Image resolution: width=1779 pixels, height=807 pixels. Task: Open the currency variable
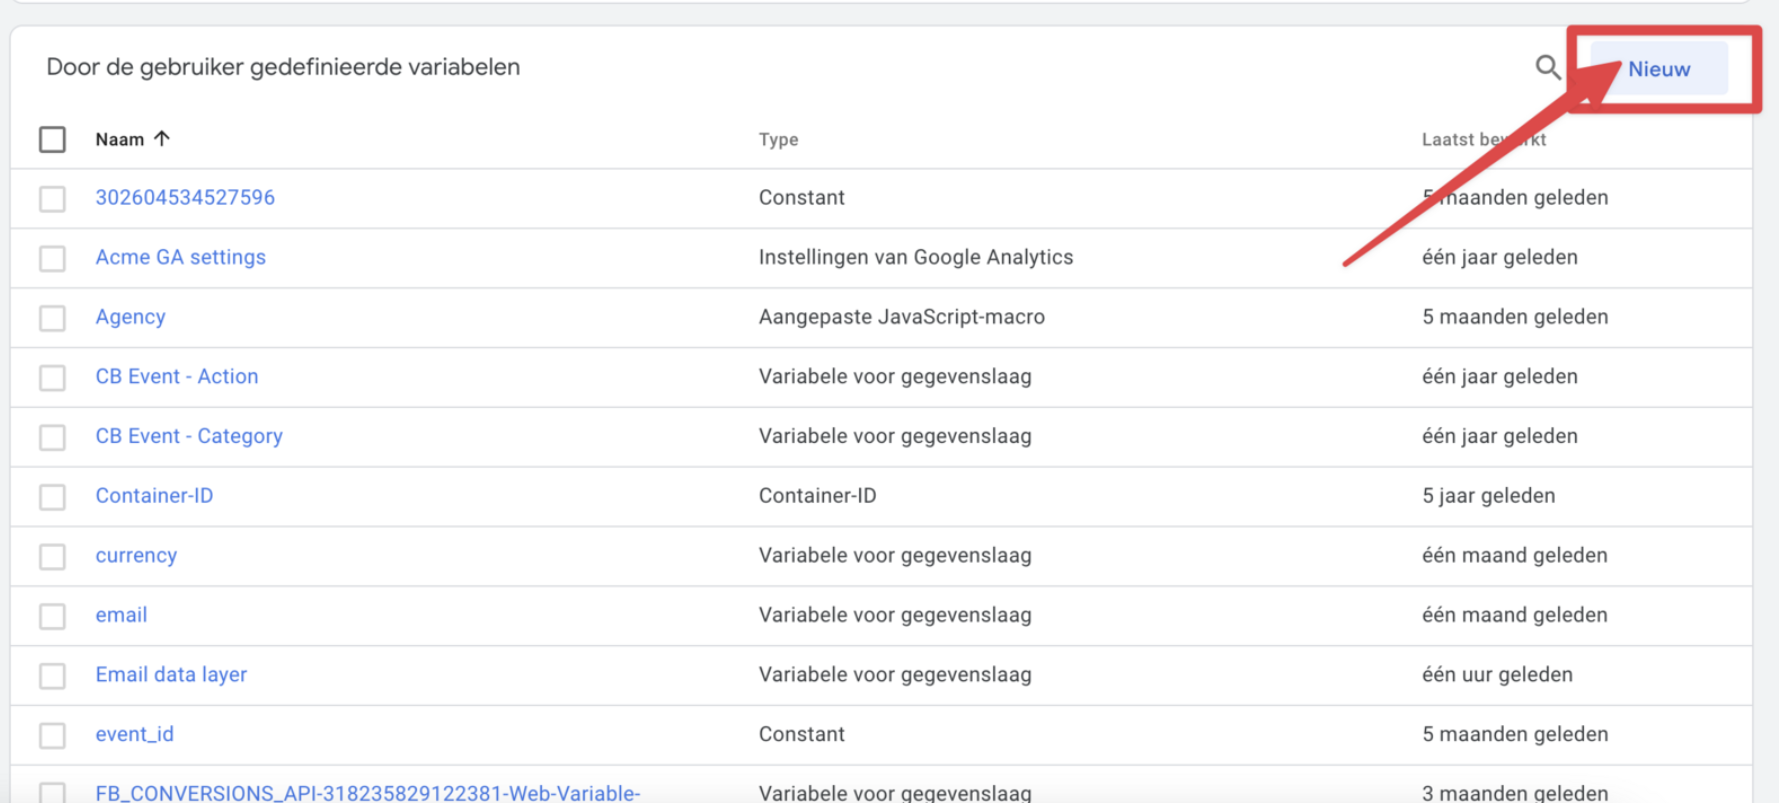point(136,555)
